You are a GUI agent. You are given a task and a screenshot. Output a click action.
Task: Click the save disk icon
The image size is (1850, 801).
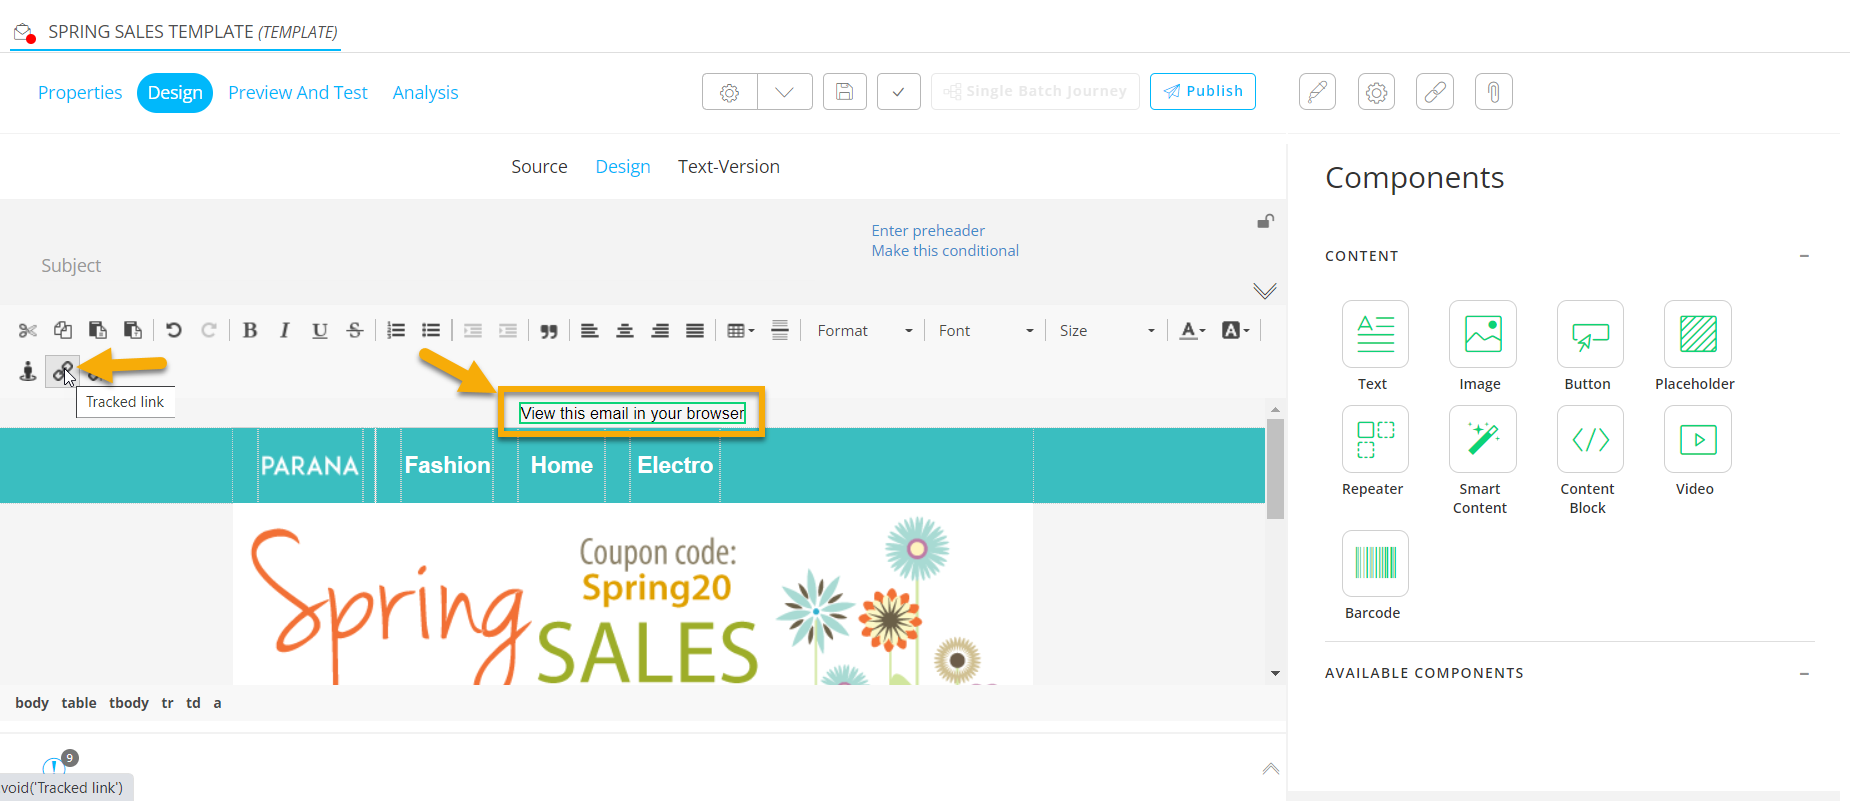(x=844, y=92)
